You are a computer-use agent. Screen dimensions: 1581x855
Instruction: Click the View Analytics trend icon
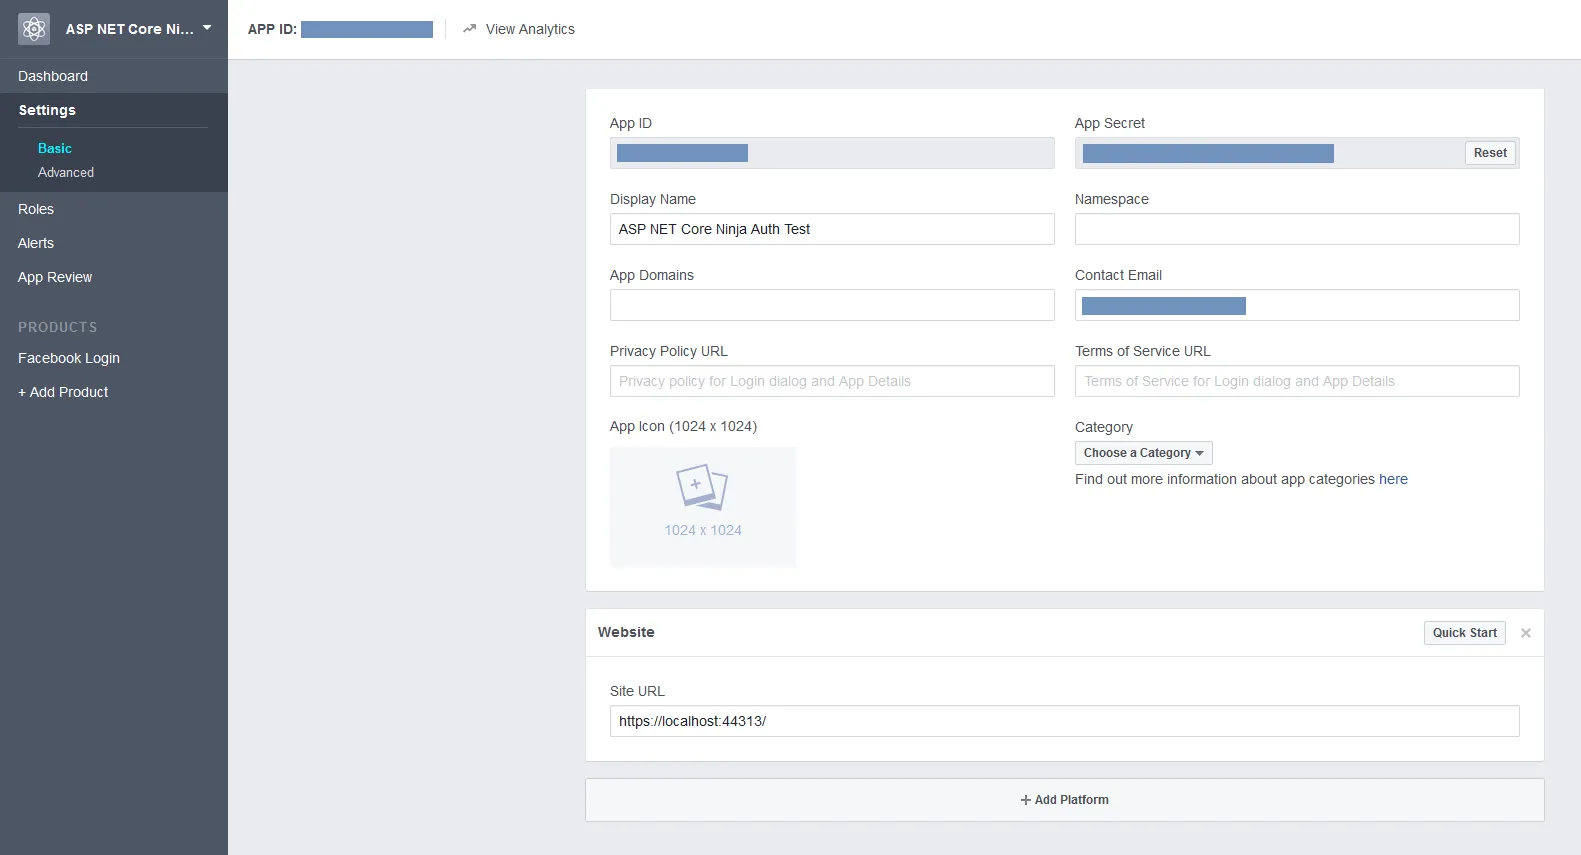pyautogui.click(x=469, y=29)
